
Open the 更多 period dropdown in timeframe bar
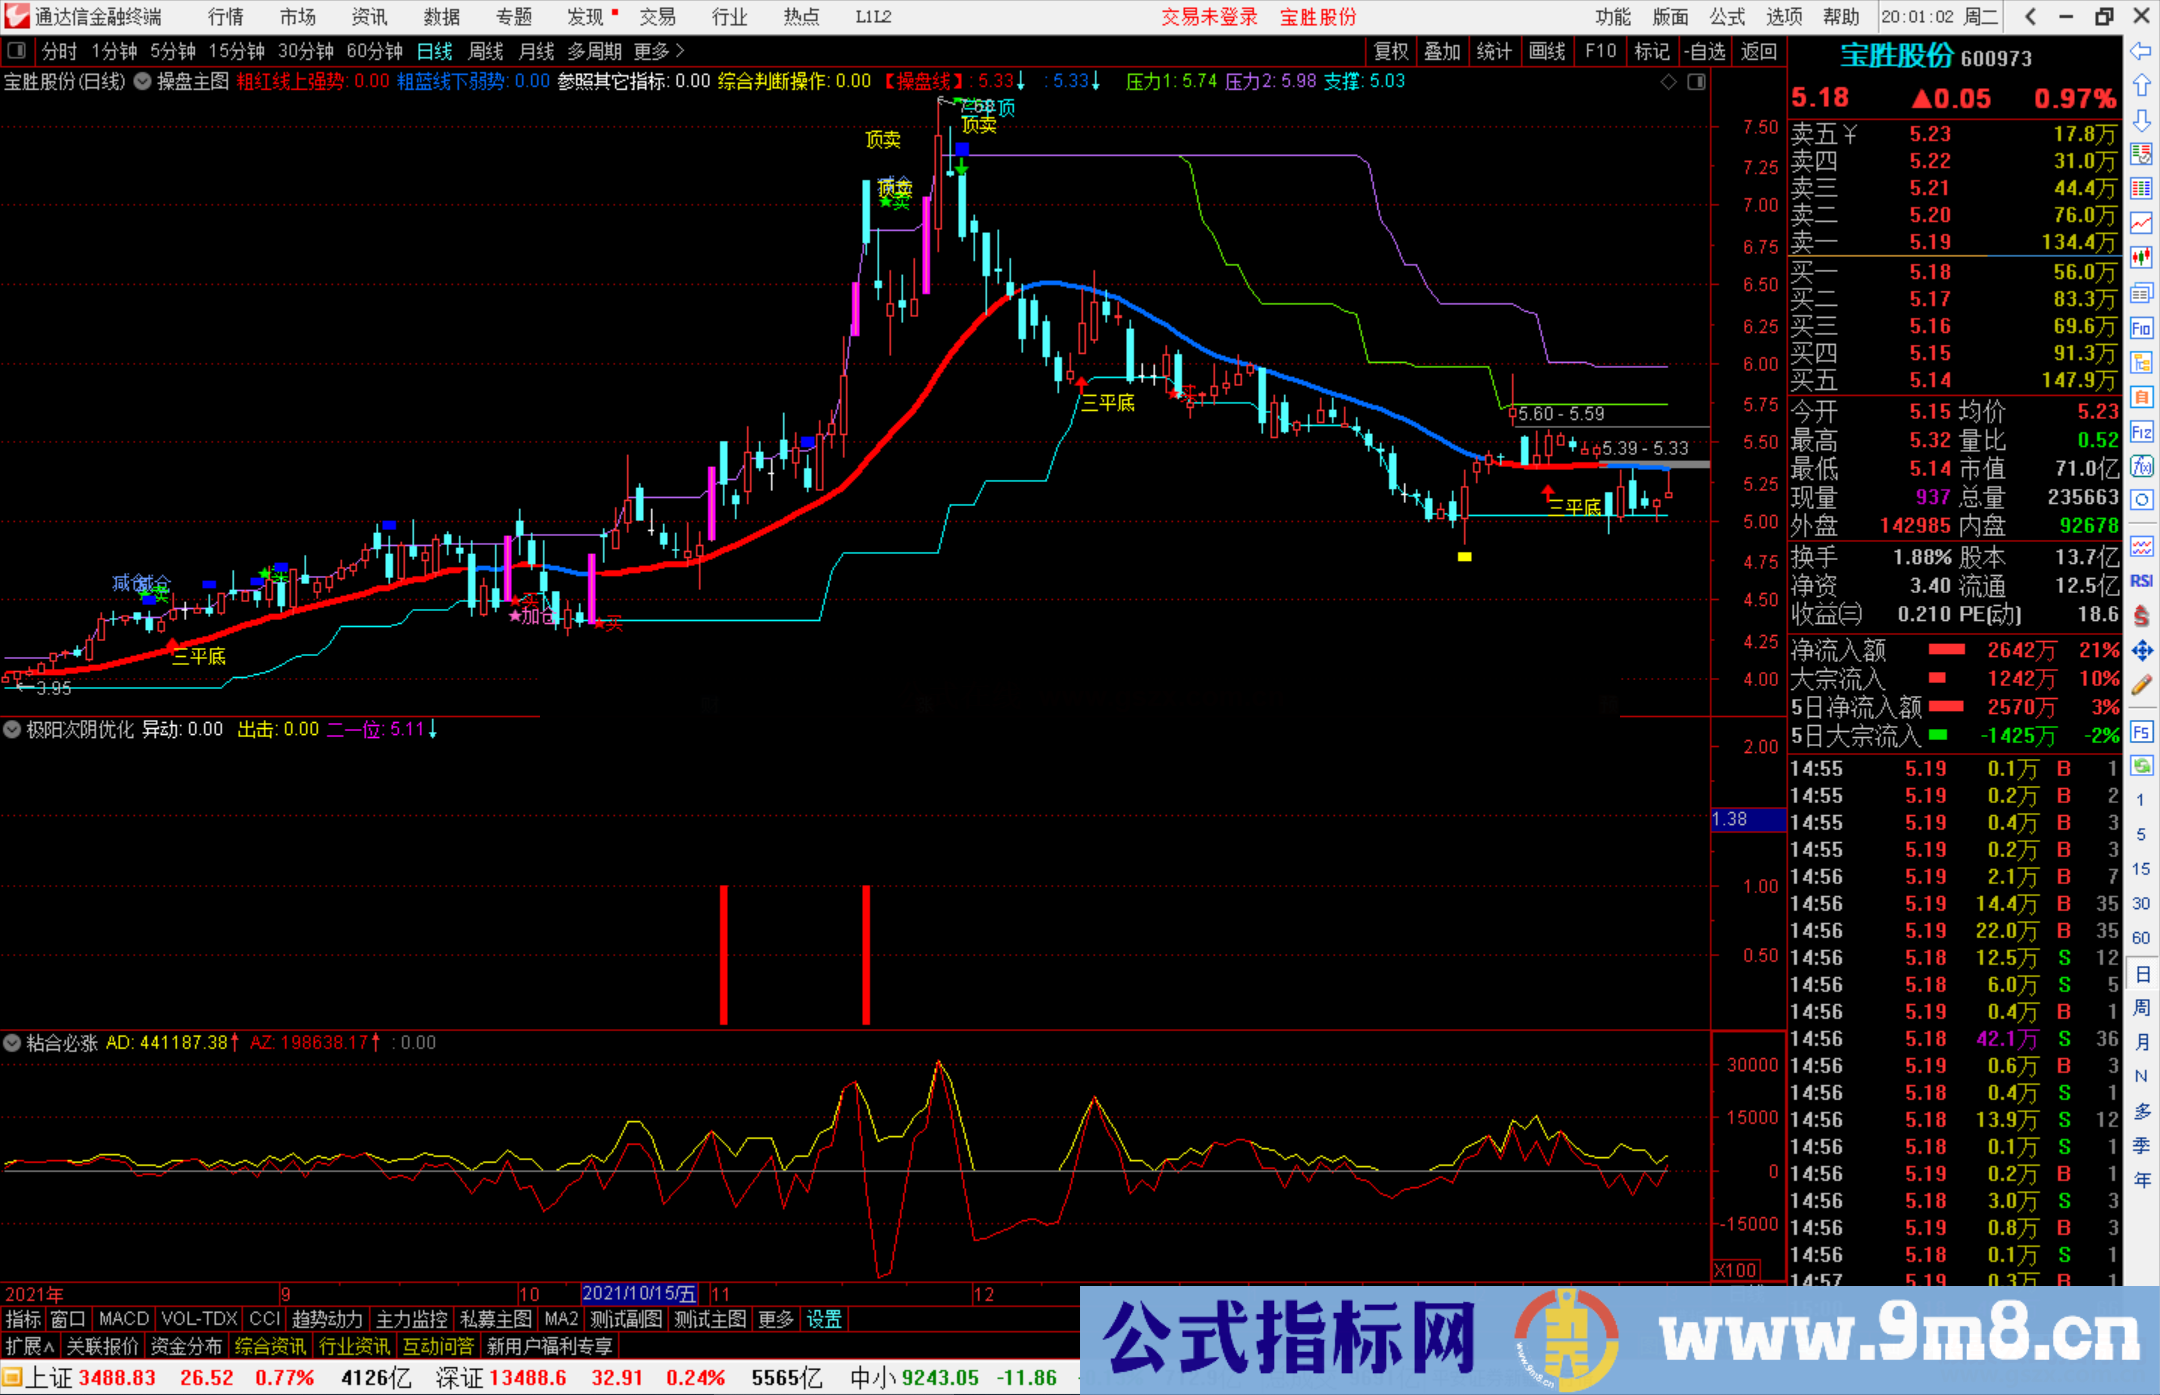tap(652, 50)
